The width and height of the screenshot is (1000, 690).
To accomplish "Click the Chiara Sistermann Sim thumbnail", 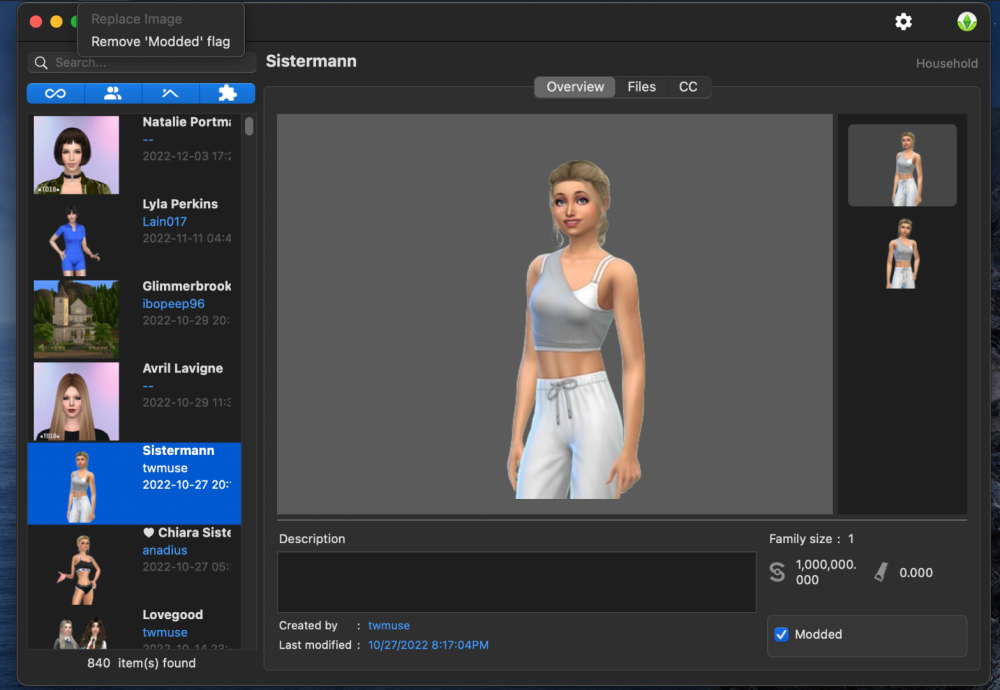I will (80, 569).
